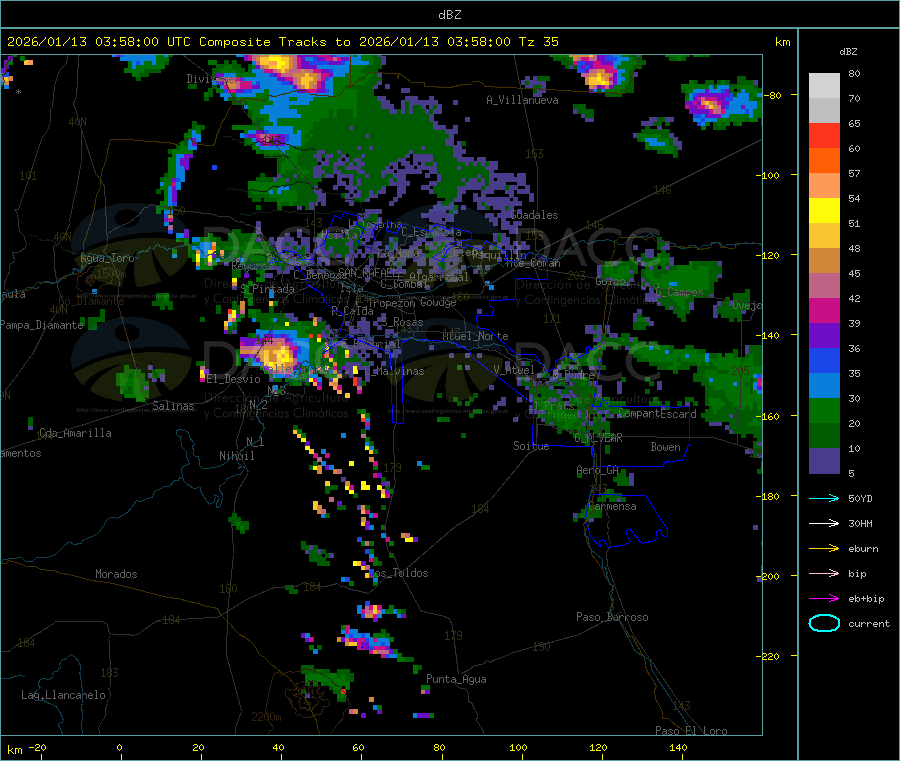
Task: Click the 'Cda_Amarilla' map label
Action: 75,433
